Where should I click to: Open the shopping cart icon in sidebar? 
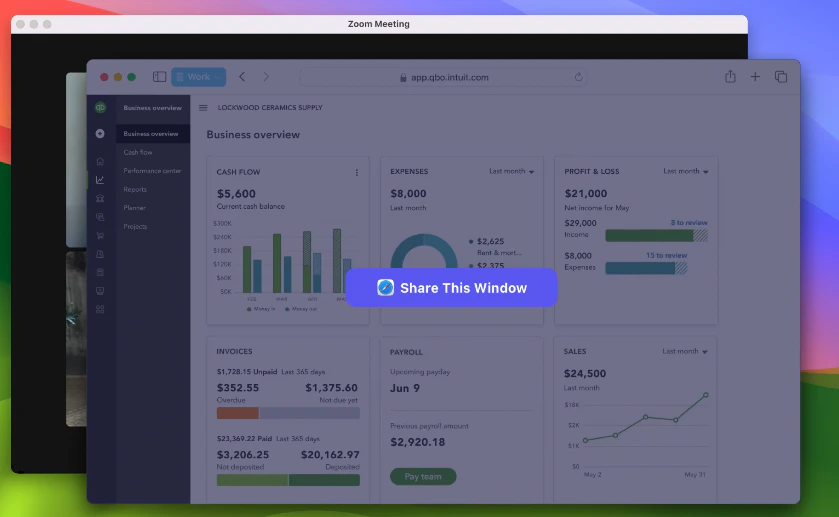click(x=100, y=235)
